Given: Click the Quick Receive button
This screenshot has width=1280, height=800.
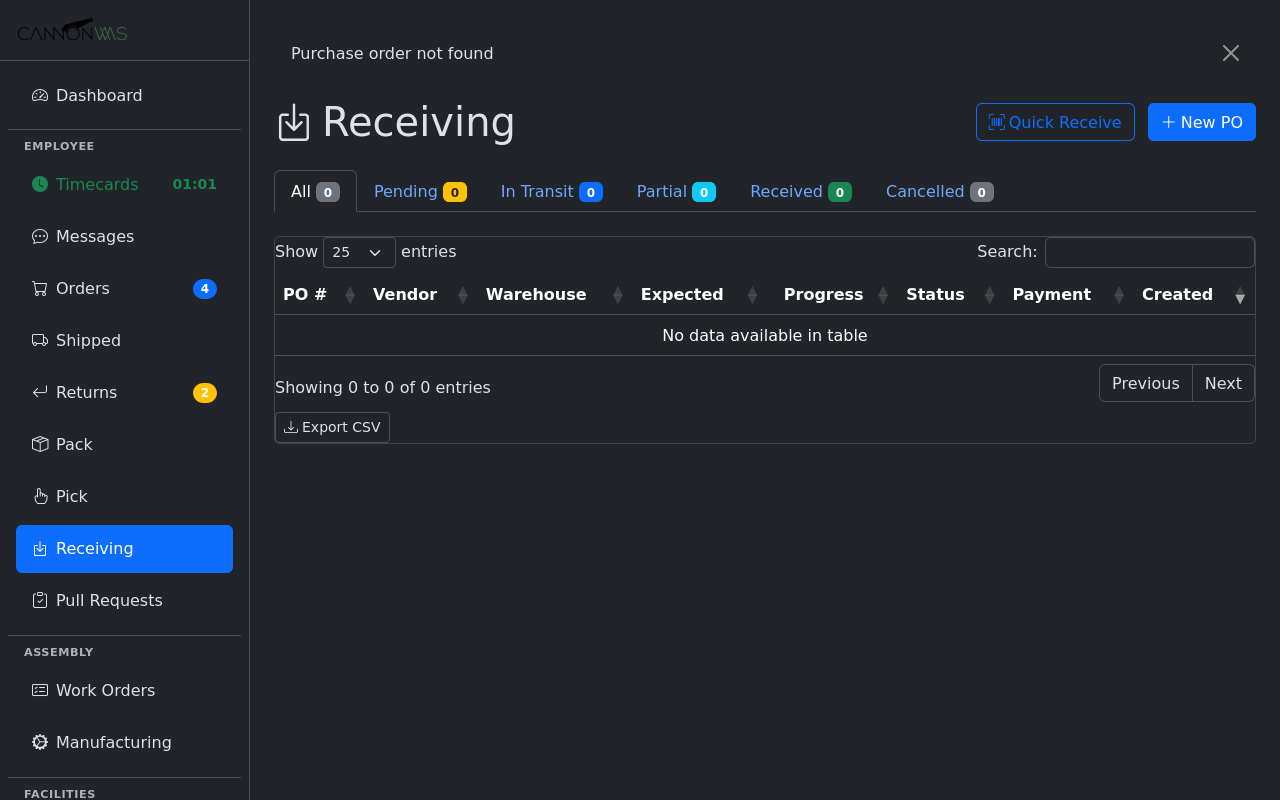Looking at the screenshot, I should [1055, 122].
